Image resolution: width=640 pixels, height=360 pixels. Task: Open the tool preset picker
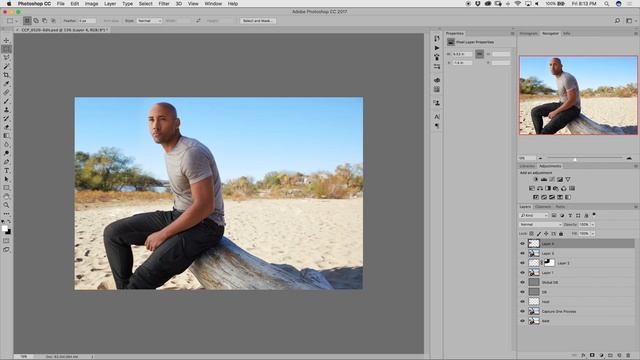pos(11,20)
